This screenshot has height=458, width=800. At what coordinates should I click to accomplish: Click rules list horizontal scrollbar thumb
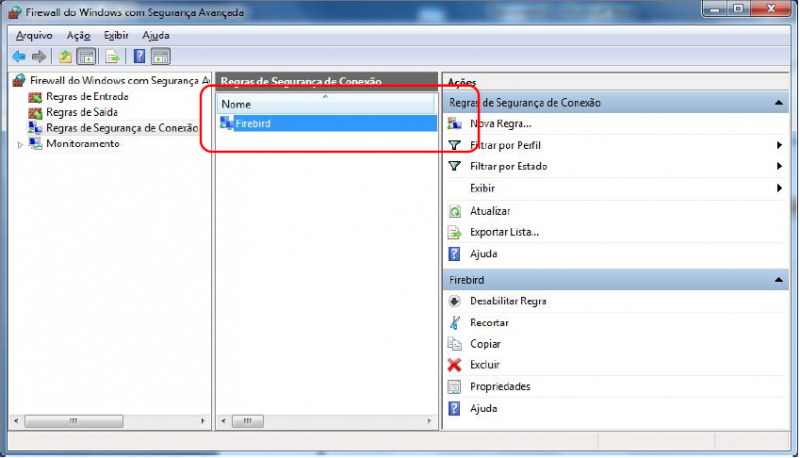248,421
